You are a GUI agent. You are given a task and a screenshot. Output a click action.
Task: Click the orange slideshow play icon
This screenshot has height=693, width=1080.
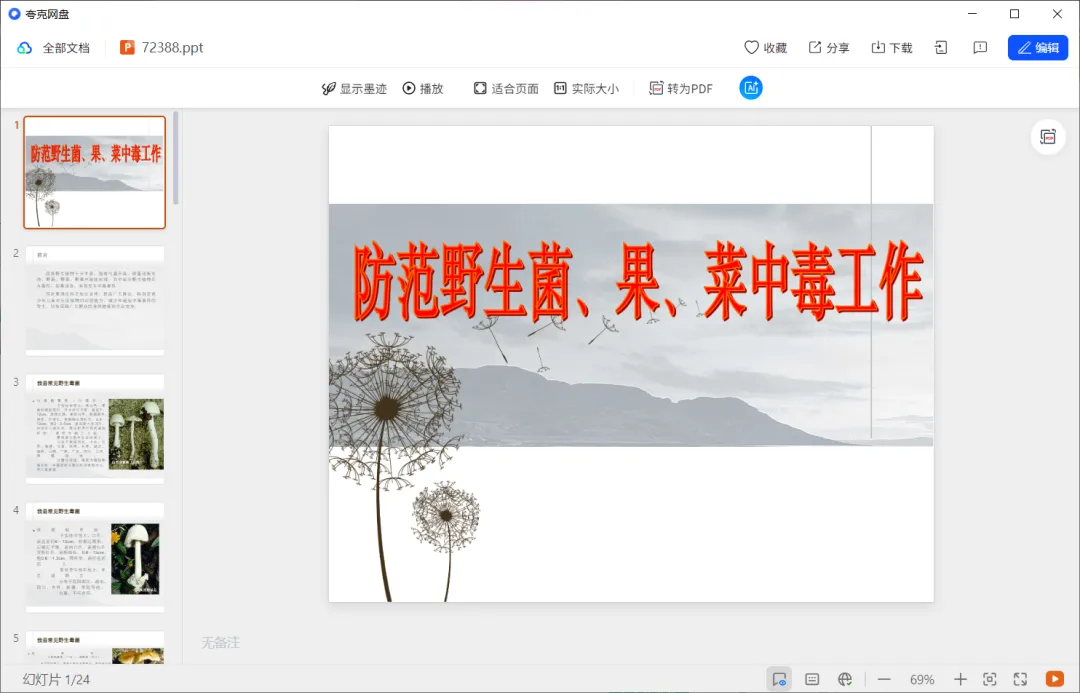pyautogui.click(x=1055, y=679)
